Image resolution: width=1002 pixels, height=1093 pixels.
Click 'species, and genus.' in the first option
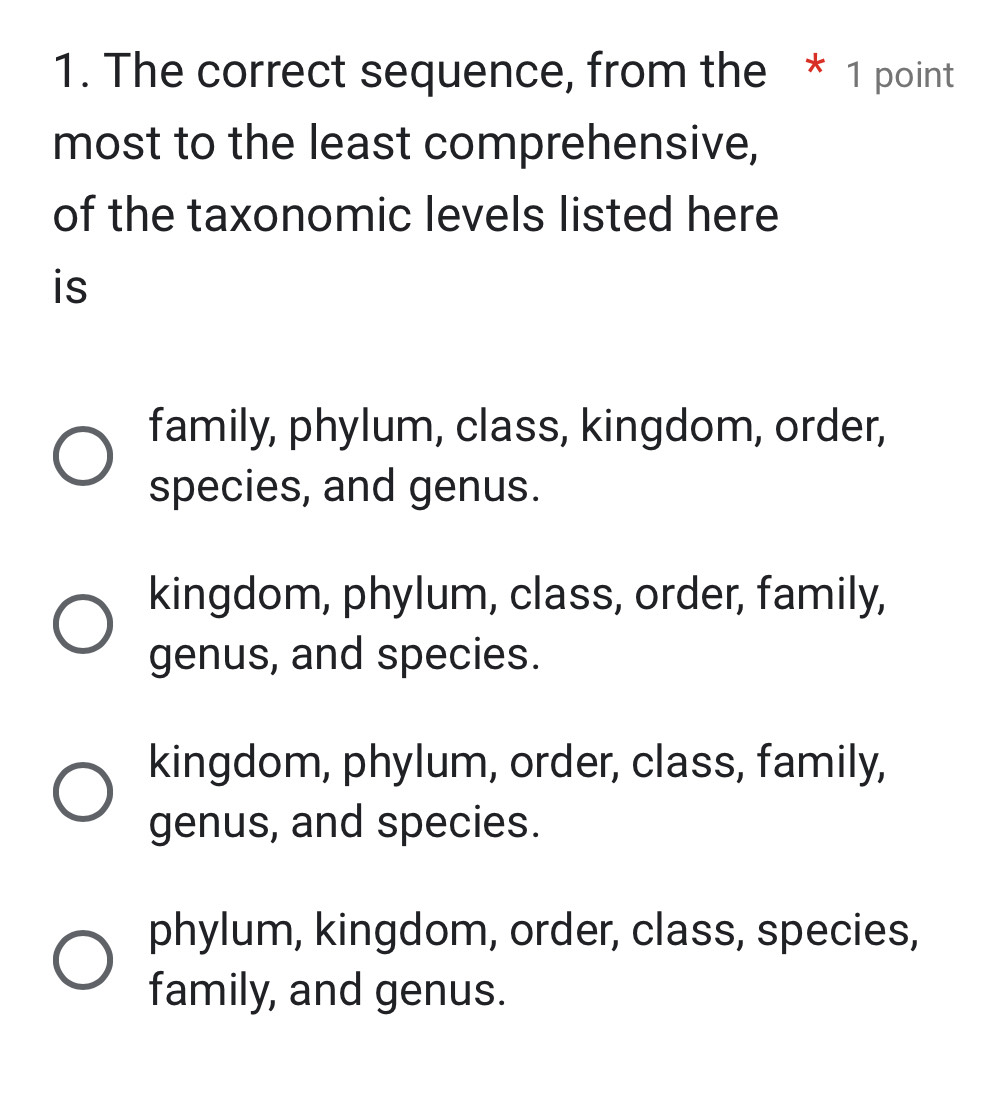[x=345, y=487]
